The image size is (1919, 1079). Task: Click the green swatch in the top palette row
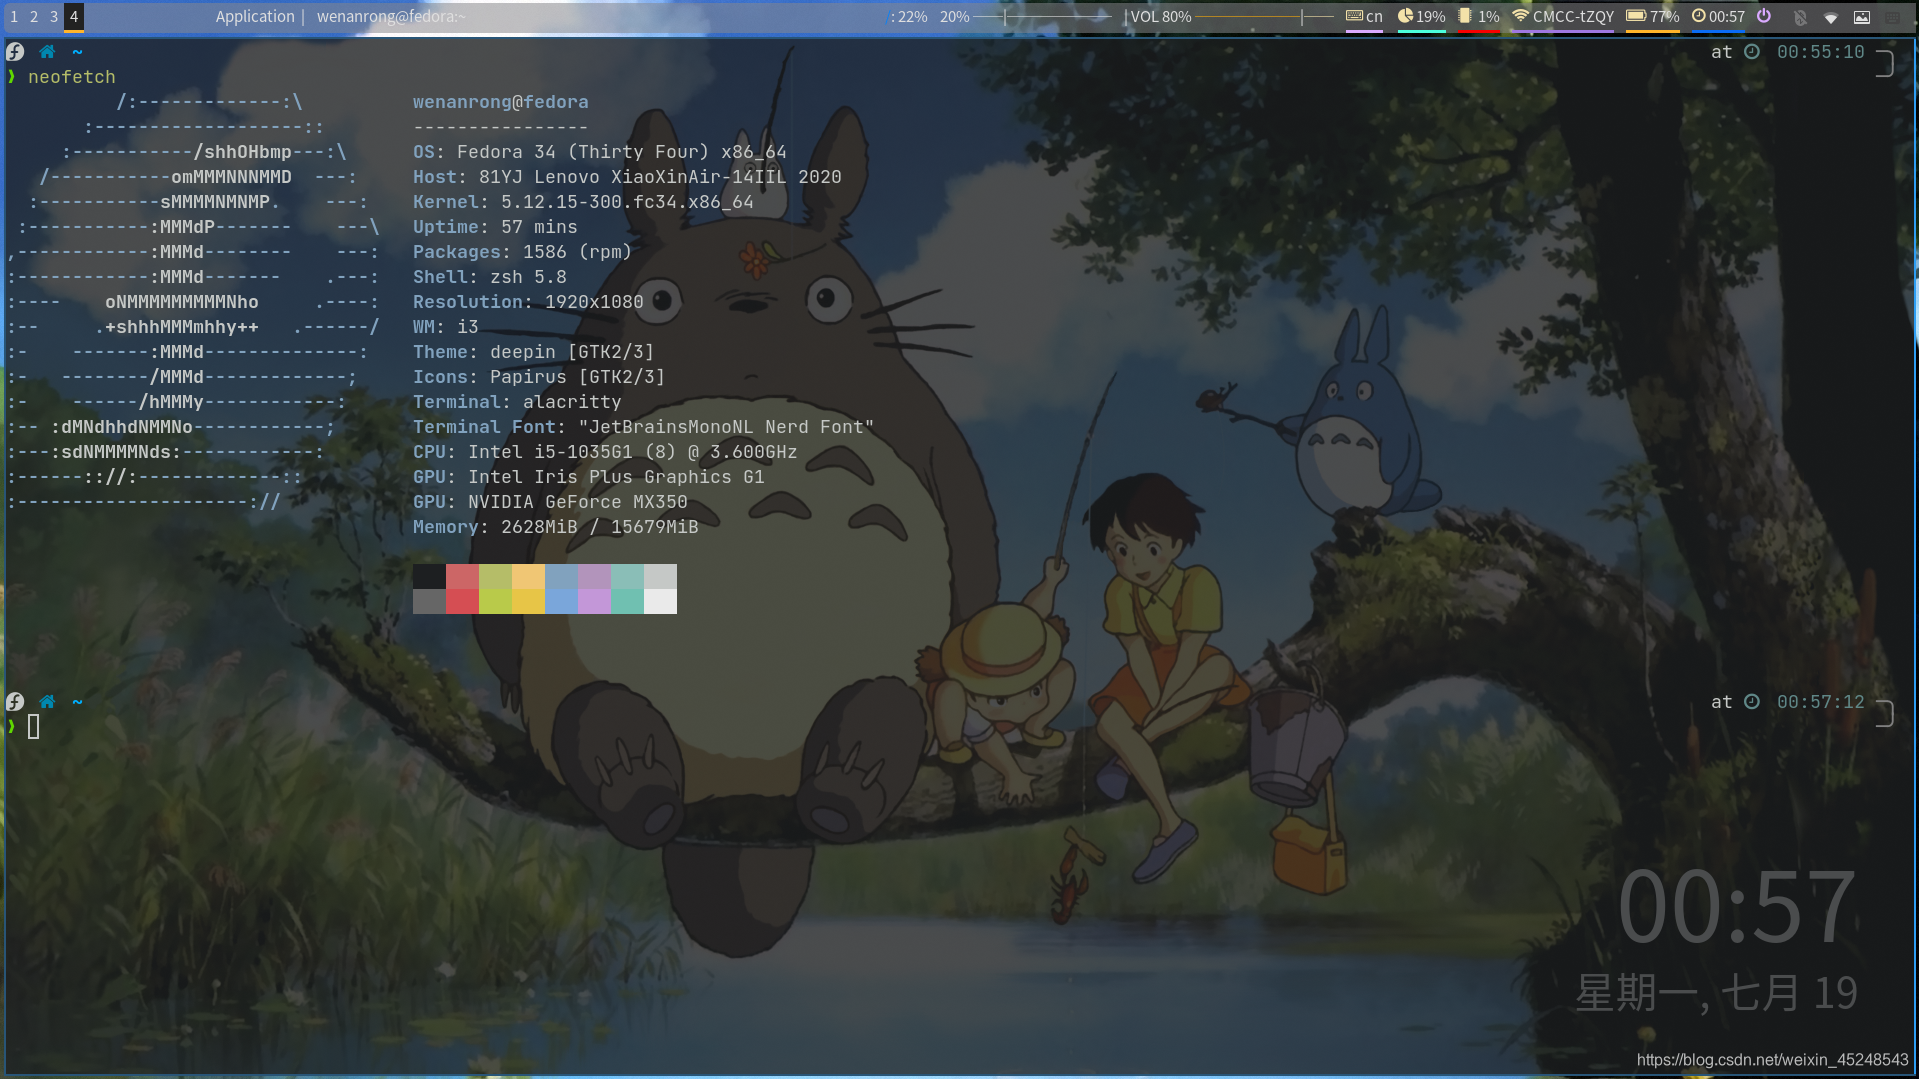click(495, 576)
